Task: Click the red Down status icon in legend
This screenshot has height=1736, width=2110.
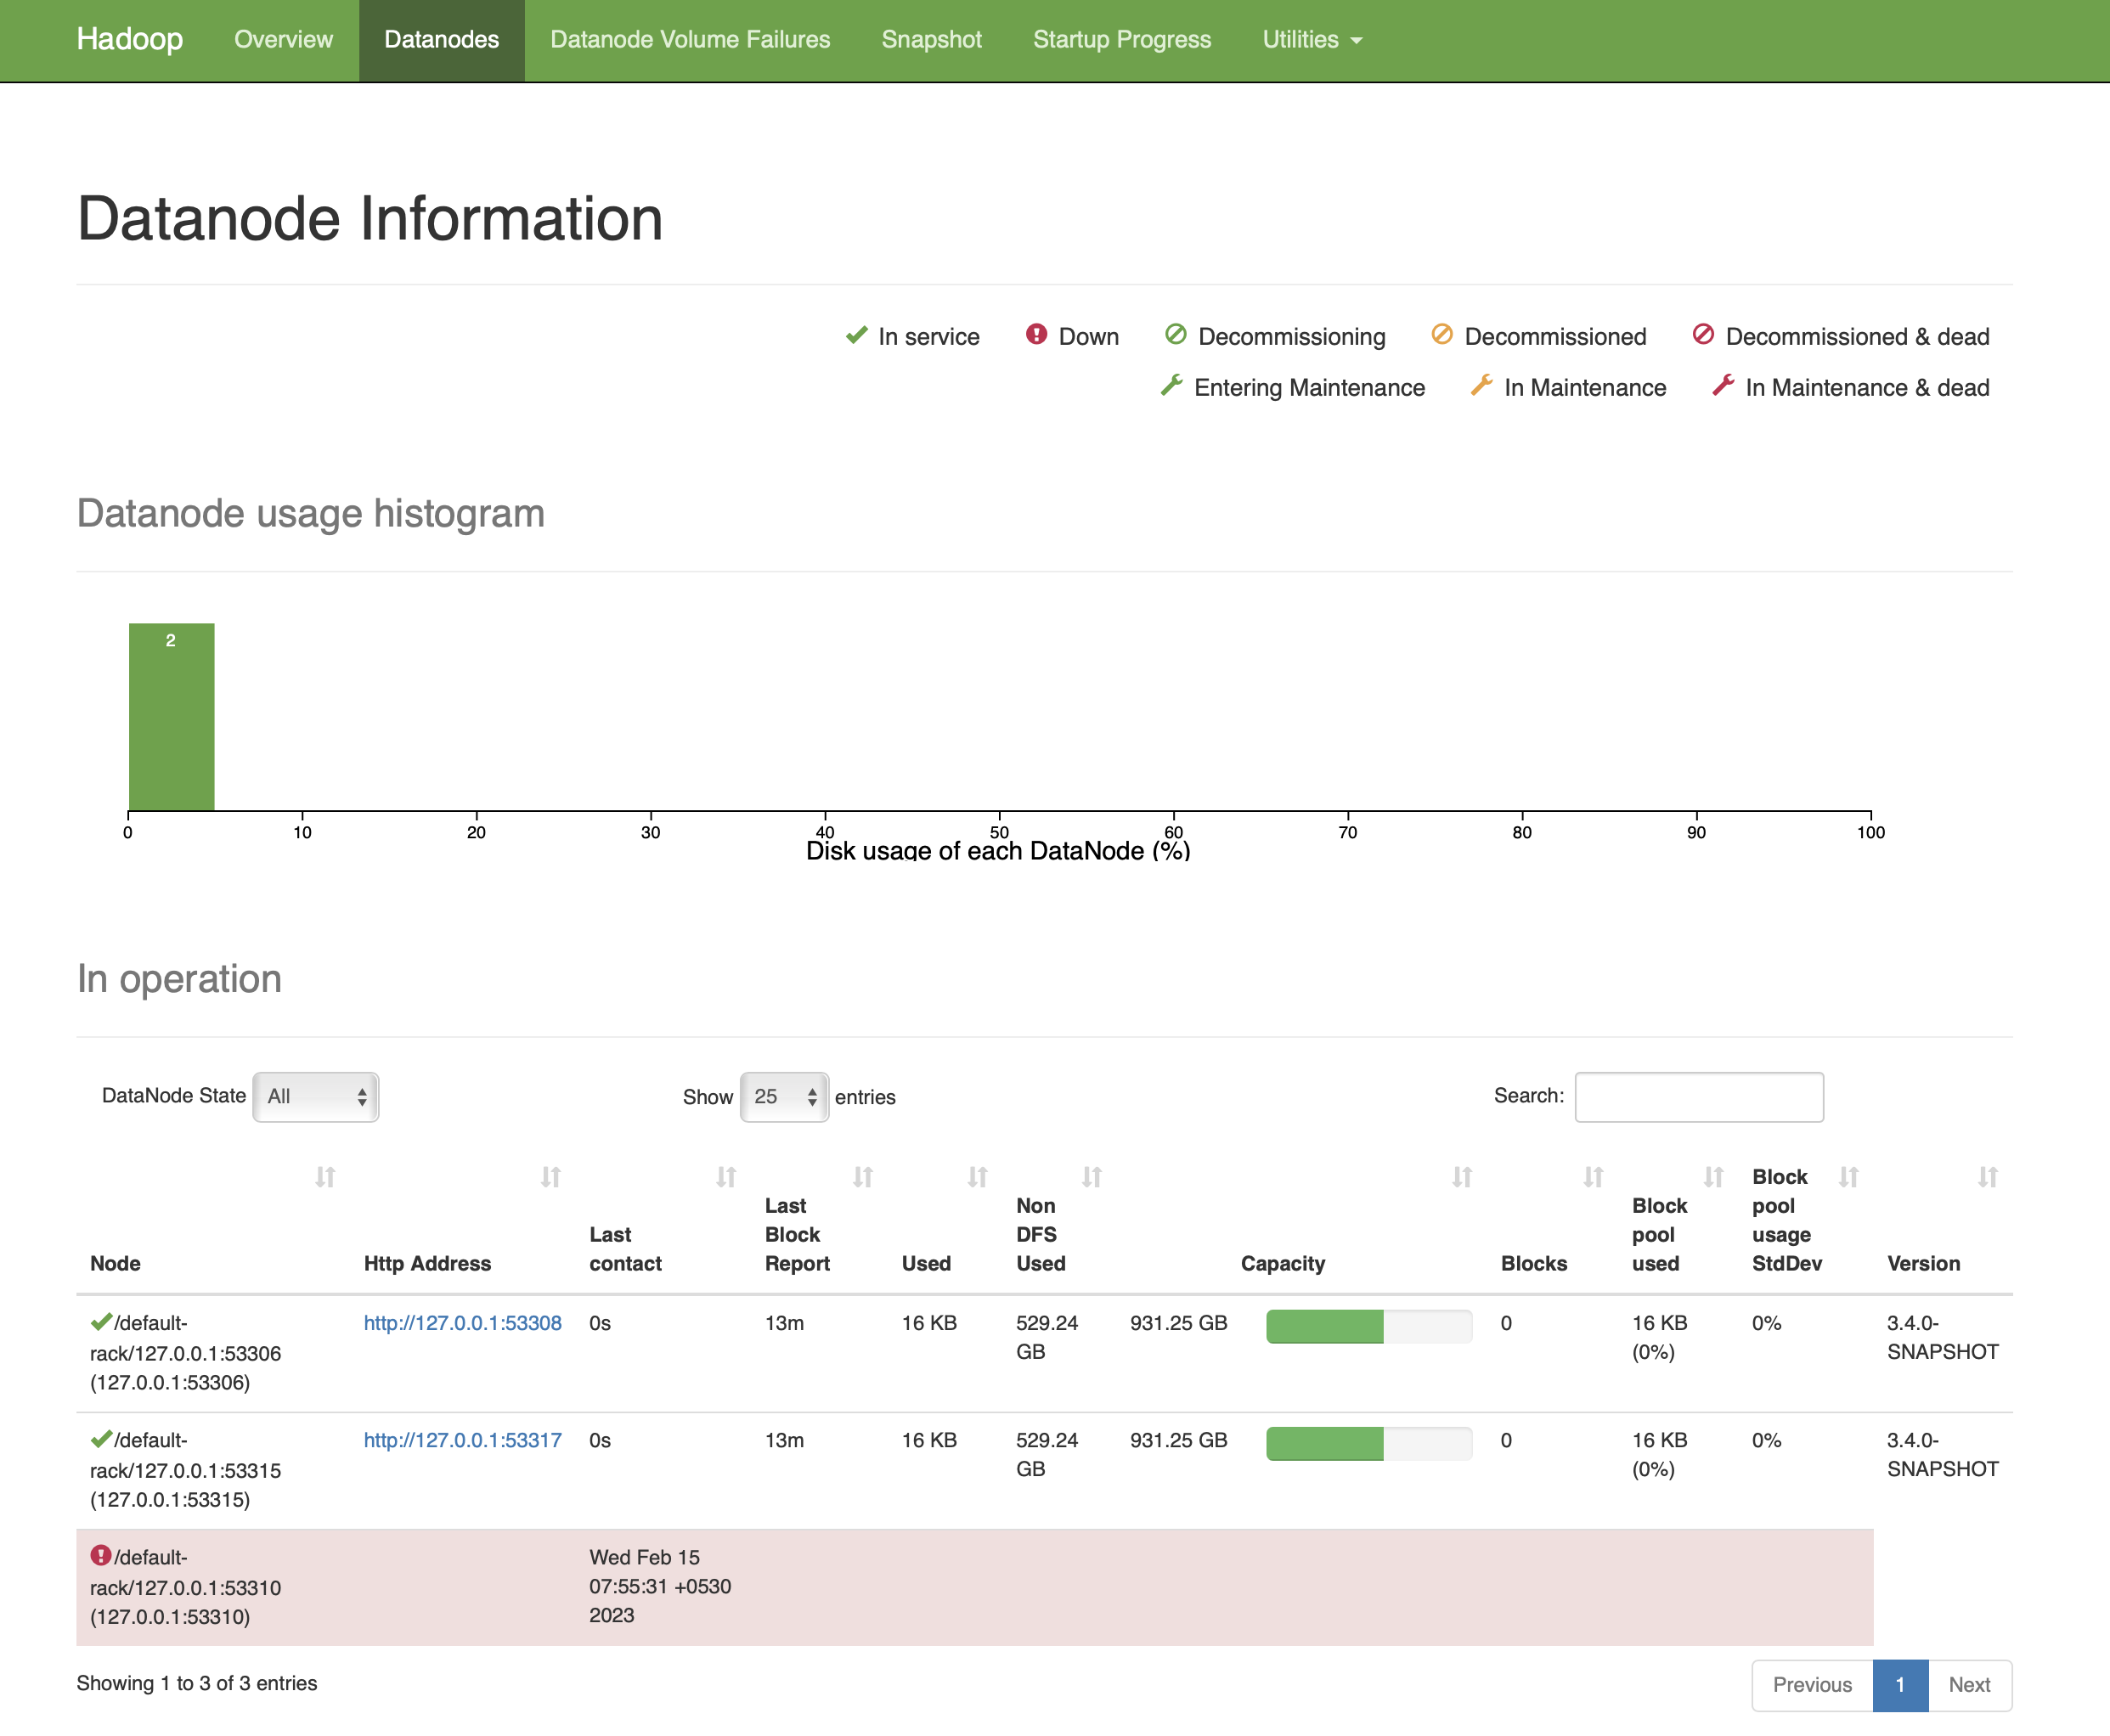Action: click(x=1036, y=335)
